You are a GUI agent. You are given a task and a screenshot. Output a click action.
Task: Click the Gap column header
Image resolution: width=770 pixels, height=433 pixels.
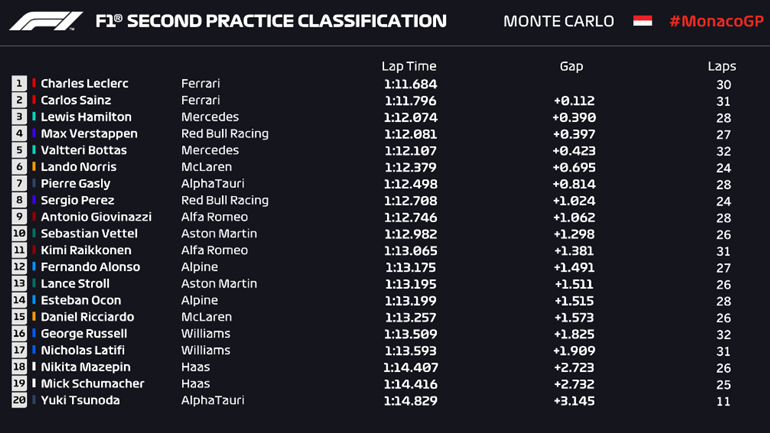coord(571,66)
